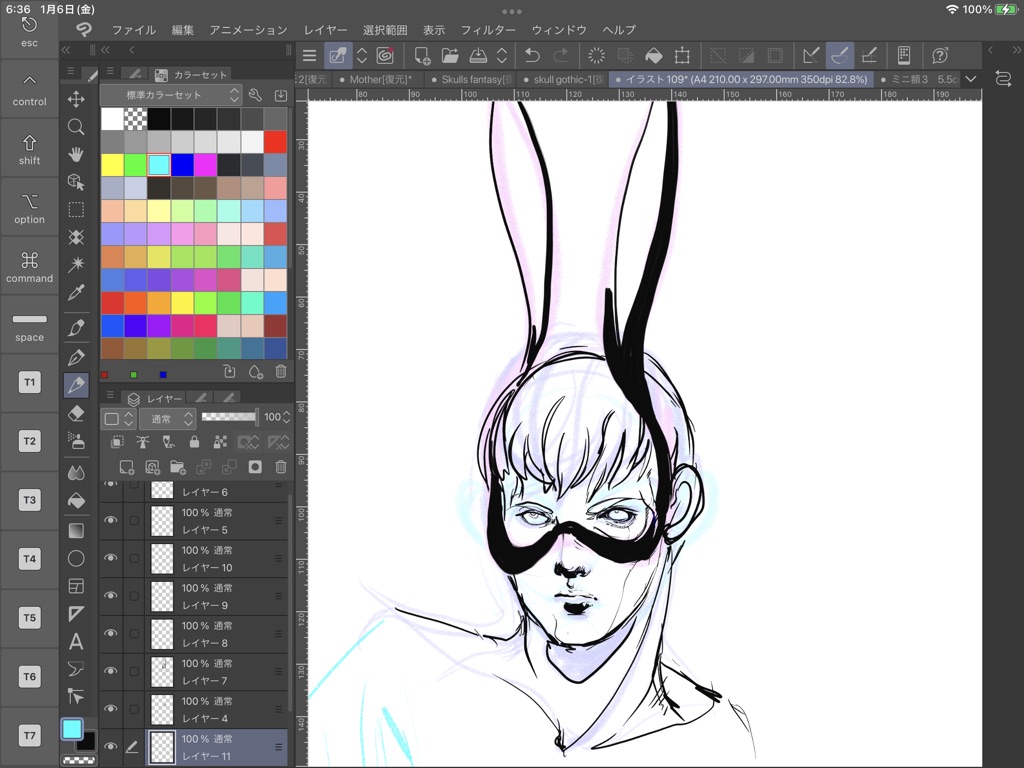The height and width of the screenshot is (768, 1024).
Task: Toggle visibility of レイヤー 7
Action: click(x=111, y=671)
